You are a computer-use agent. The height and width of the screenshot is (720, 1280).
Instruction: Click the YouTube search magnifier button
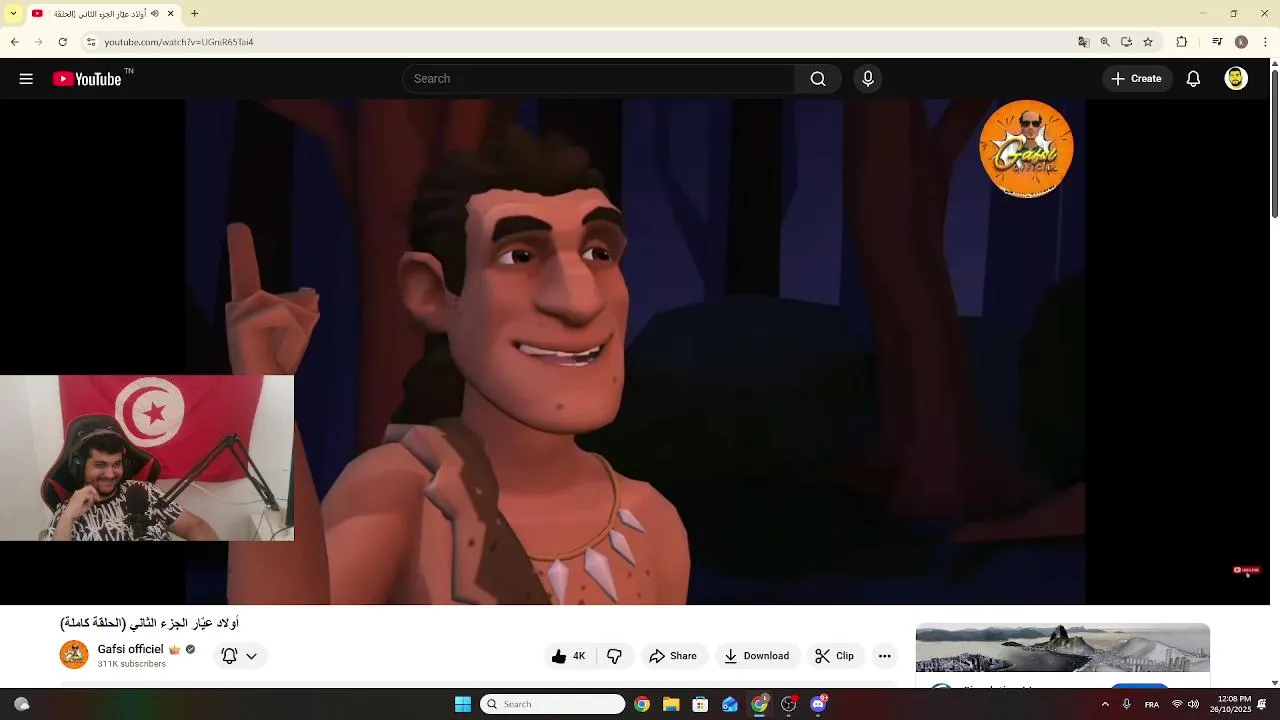tap(818, 79)
